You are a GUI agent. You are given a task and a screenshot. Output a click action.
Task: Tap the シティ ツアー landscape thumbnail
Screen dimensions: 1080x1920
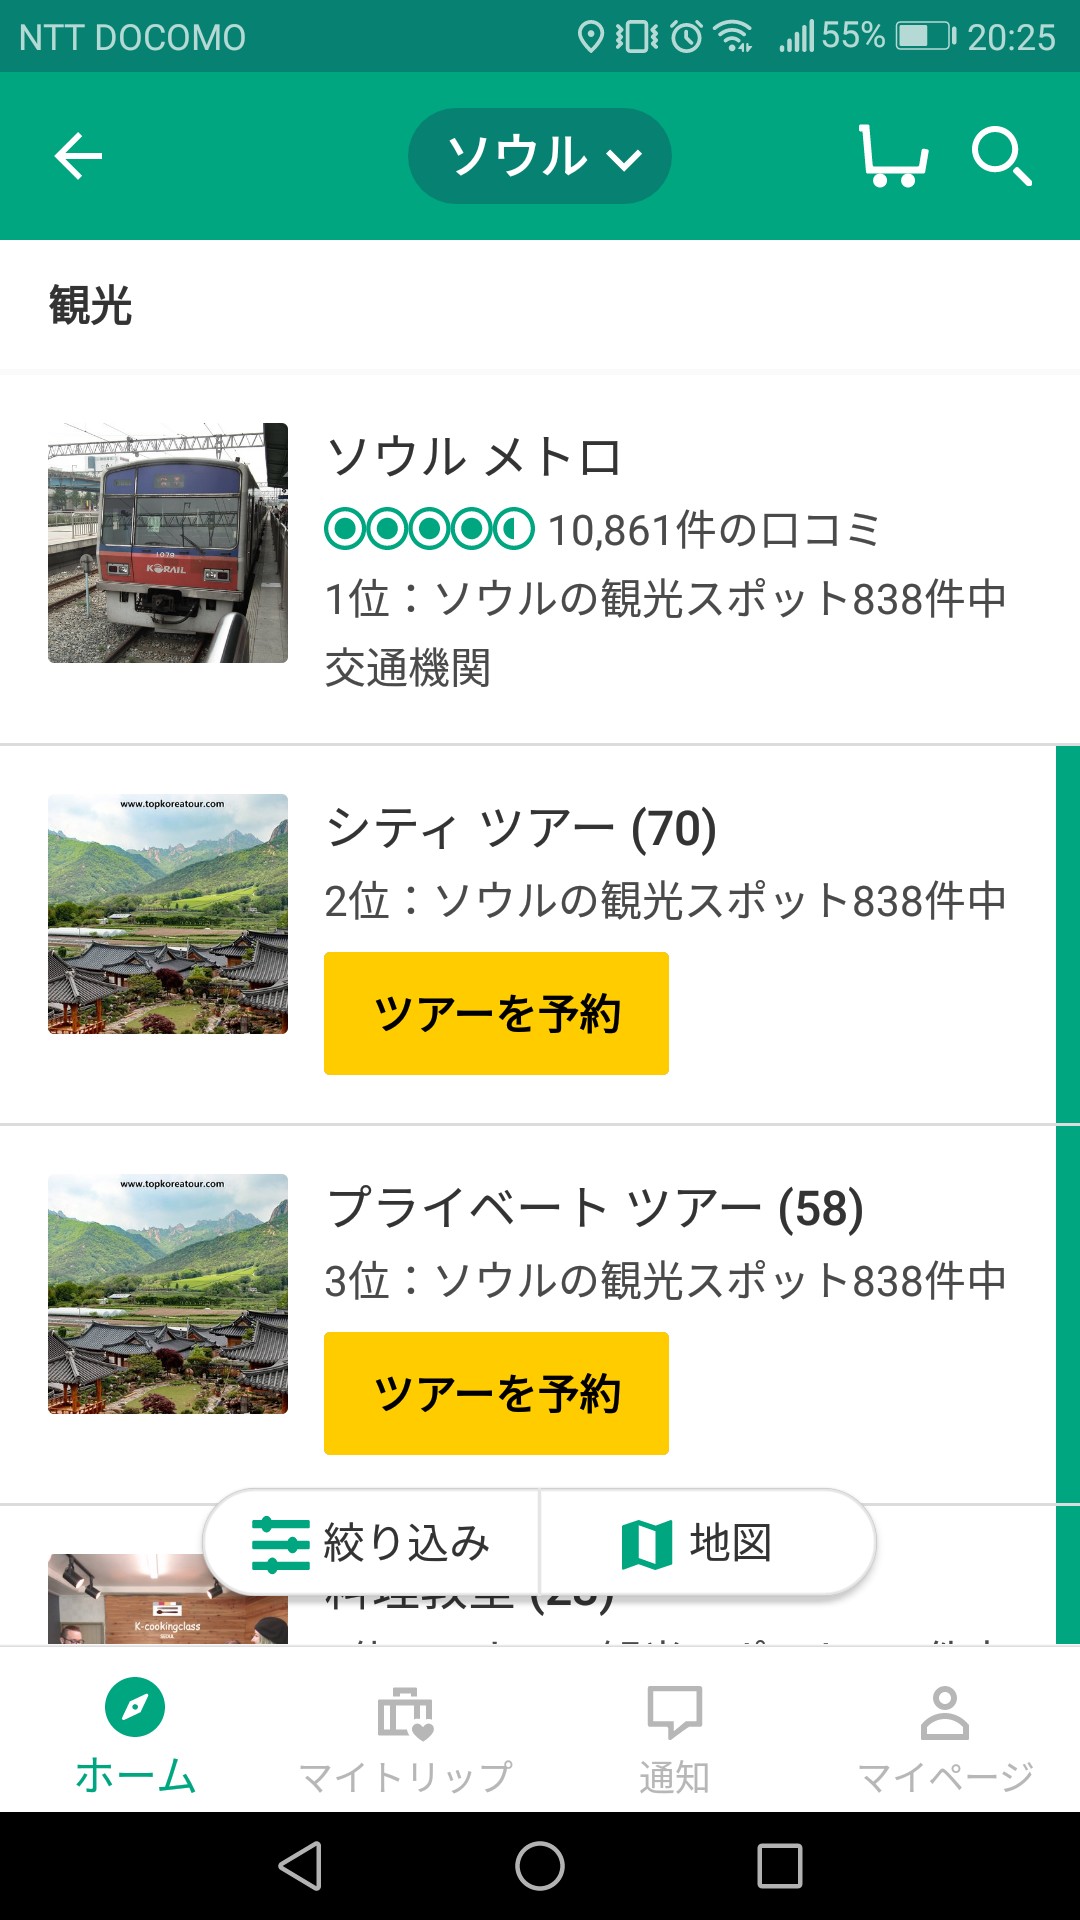pyautogui.click(x=168, y=914)
